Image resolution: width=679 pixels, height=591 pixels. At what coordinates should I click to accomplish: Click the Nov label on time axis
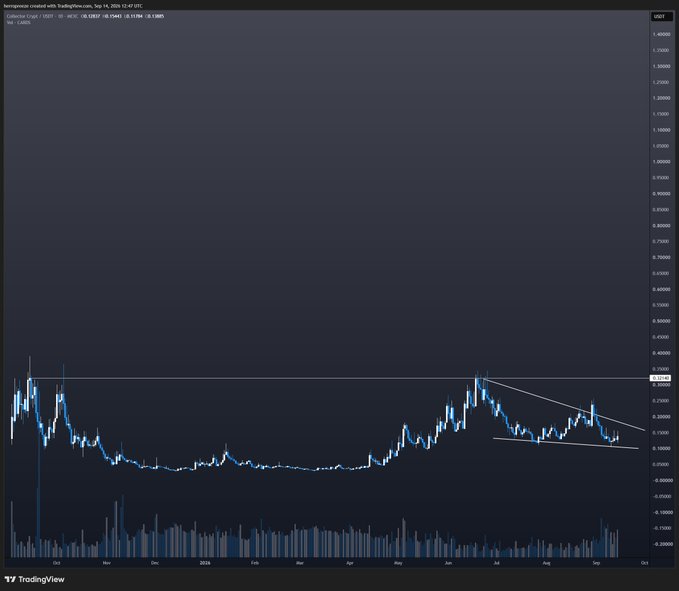[x=107, y=563]
